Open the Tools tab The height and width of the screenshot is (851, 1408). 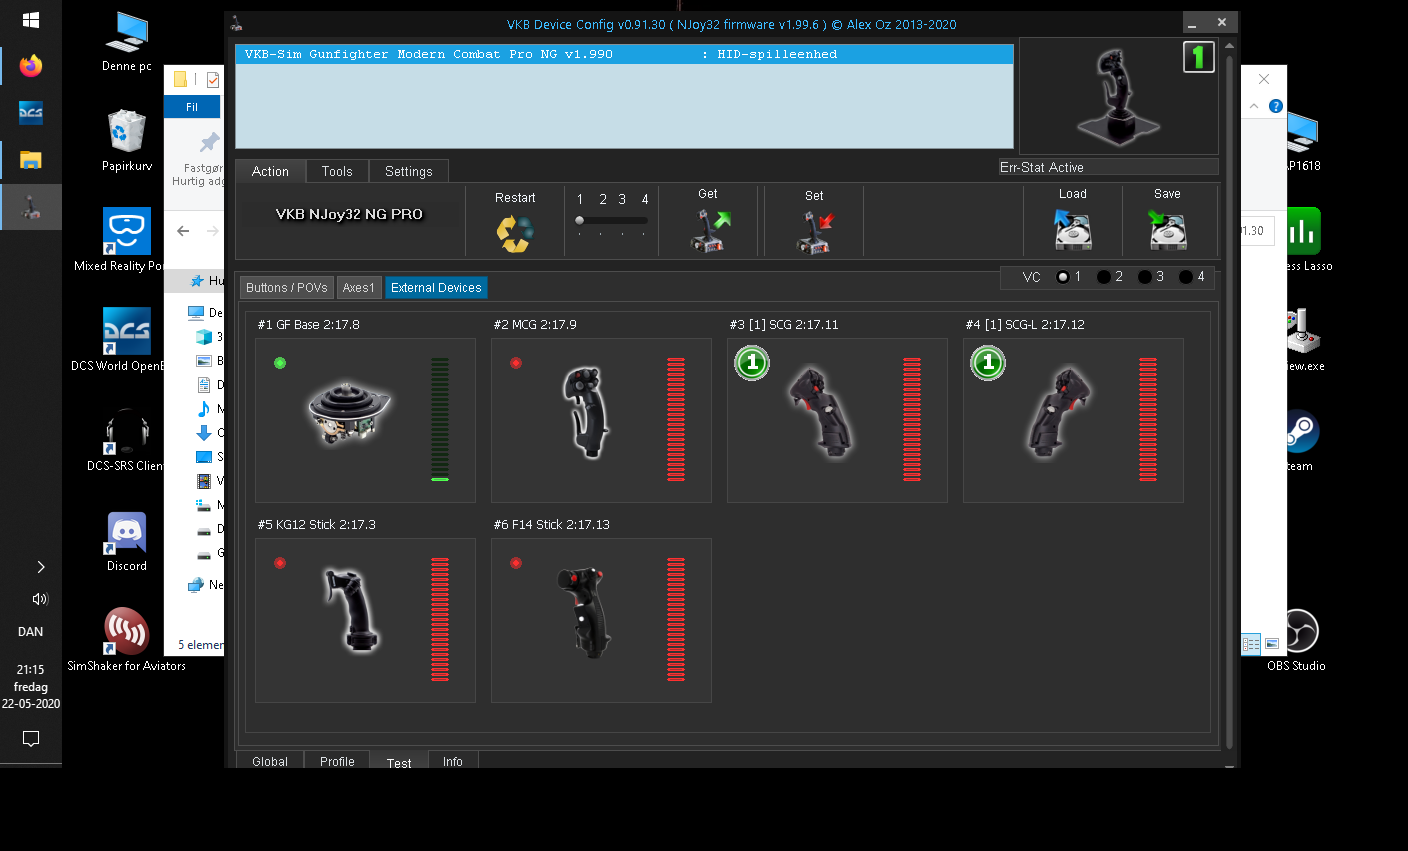click(x=337, y=171)
